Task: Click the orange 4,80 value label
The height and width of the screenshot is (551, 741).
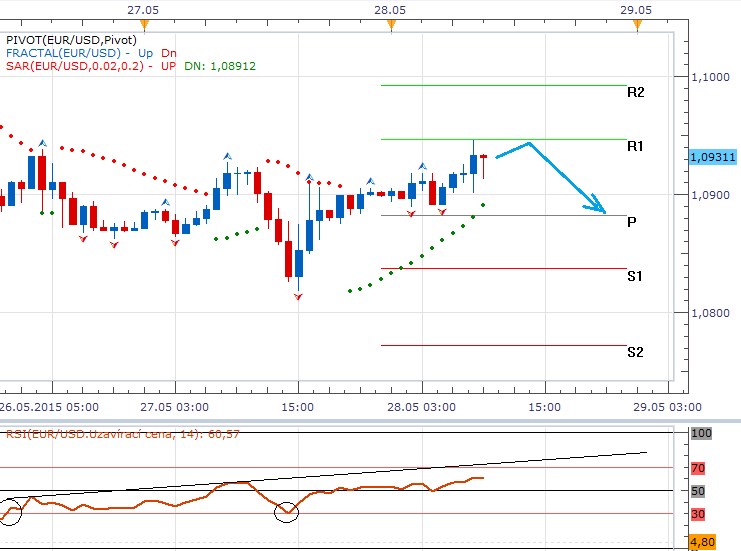Action: click(x=703, y=542)
